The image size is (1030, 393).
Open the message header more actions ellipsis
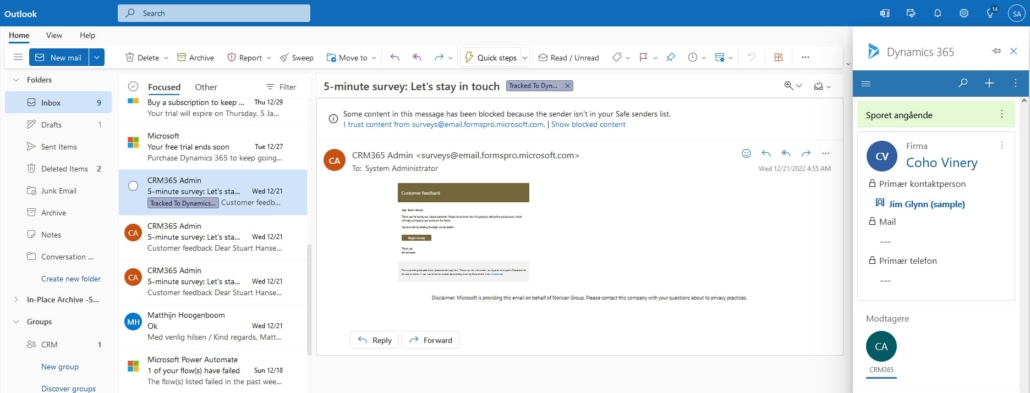(x=826, y=153)
